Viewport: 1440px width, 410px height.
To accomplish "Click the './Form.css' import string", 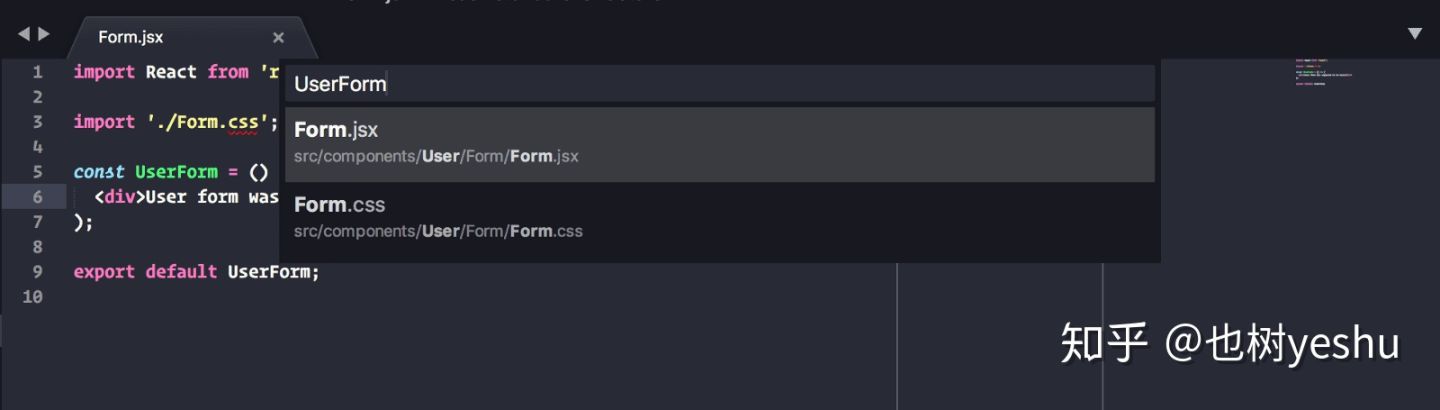I will (x=207, y=122).
